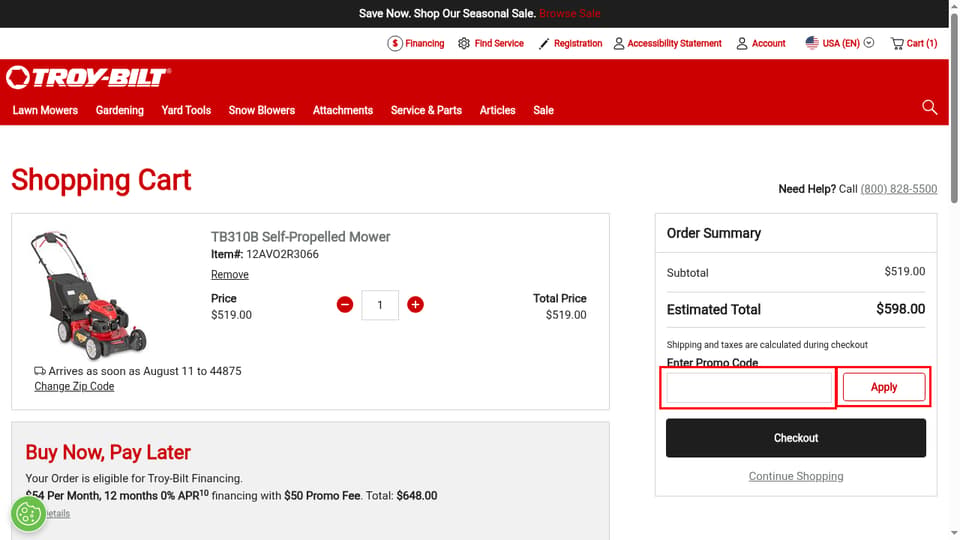Click Continue Shopping link

tap(795, 476)
